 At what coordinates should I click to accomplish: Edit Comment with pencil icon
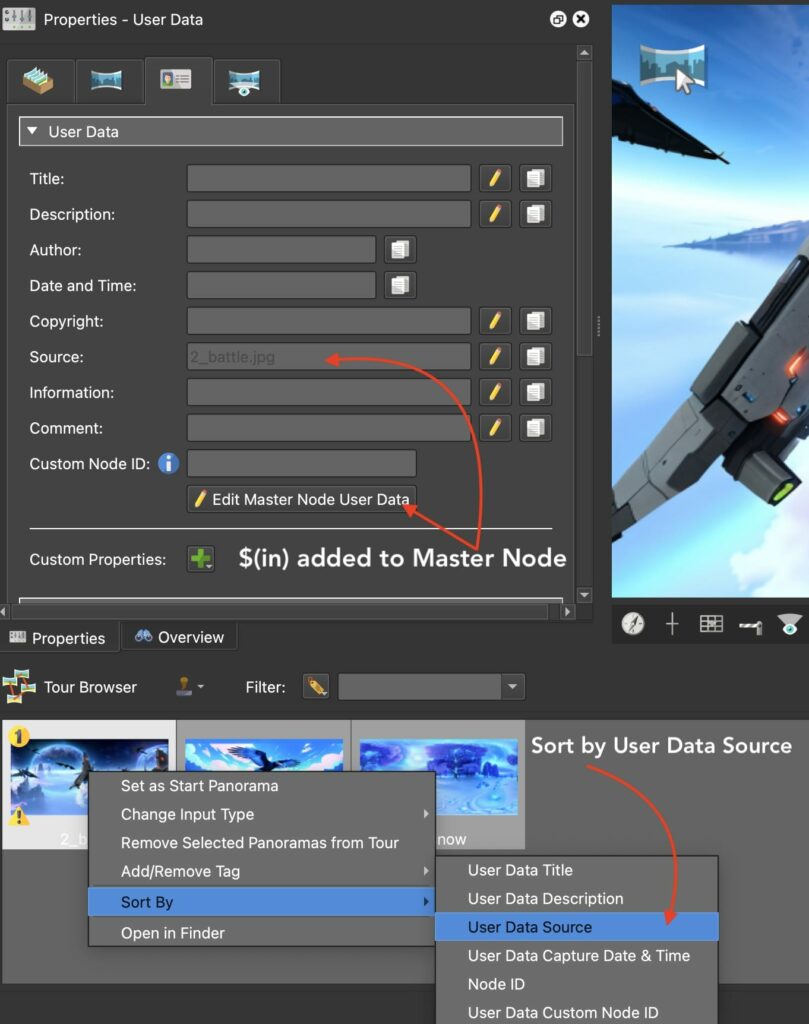tap(495, 428)
